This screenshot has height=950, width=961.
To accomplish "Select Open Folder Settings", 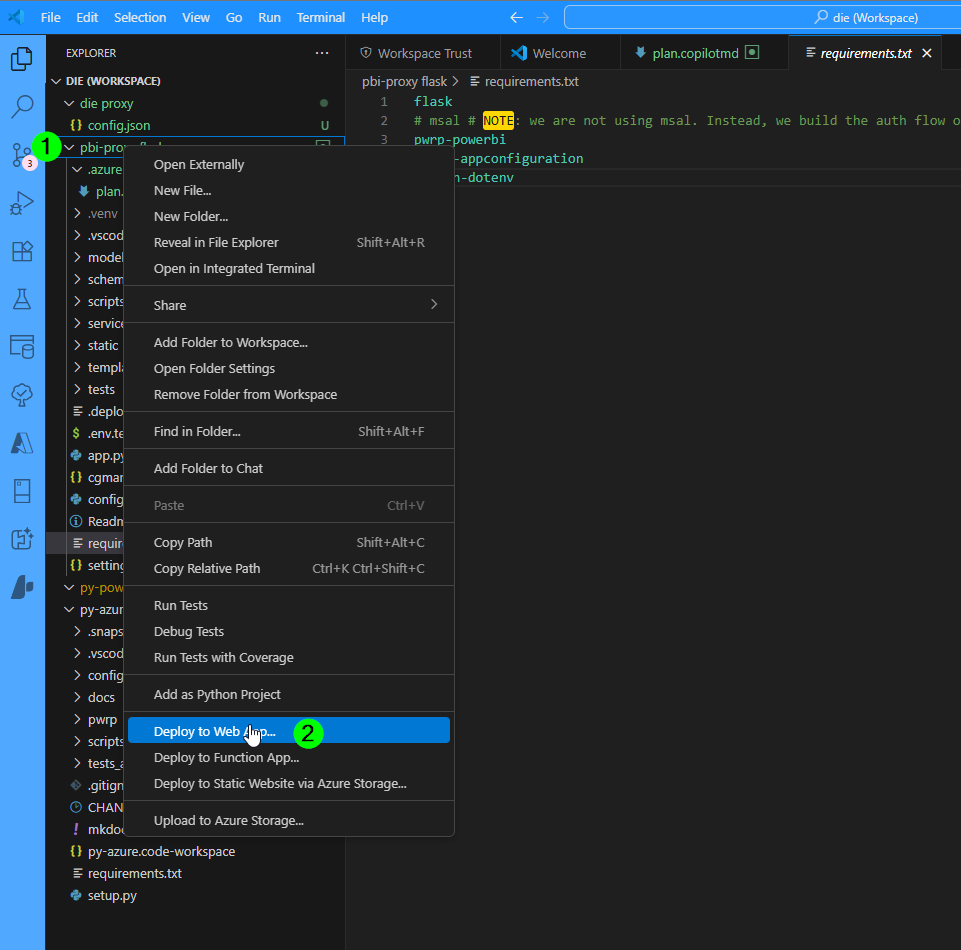I will coord(289,368).
